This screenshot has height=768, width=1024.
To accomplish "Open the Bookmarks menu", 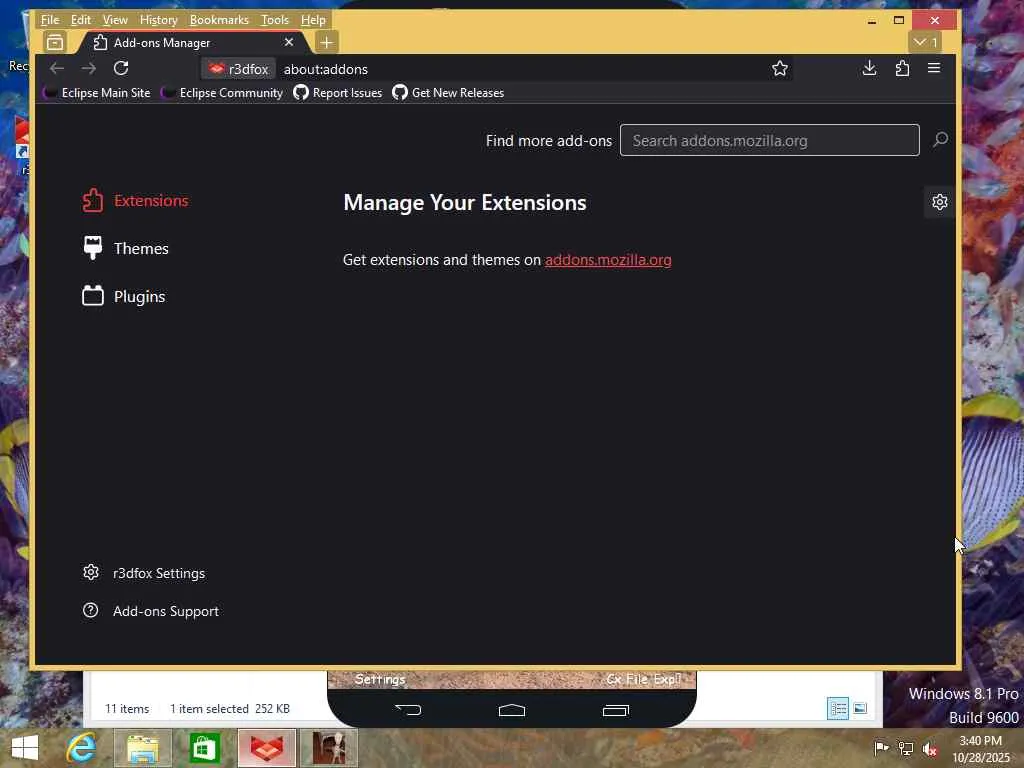I will (219, 20).
